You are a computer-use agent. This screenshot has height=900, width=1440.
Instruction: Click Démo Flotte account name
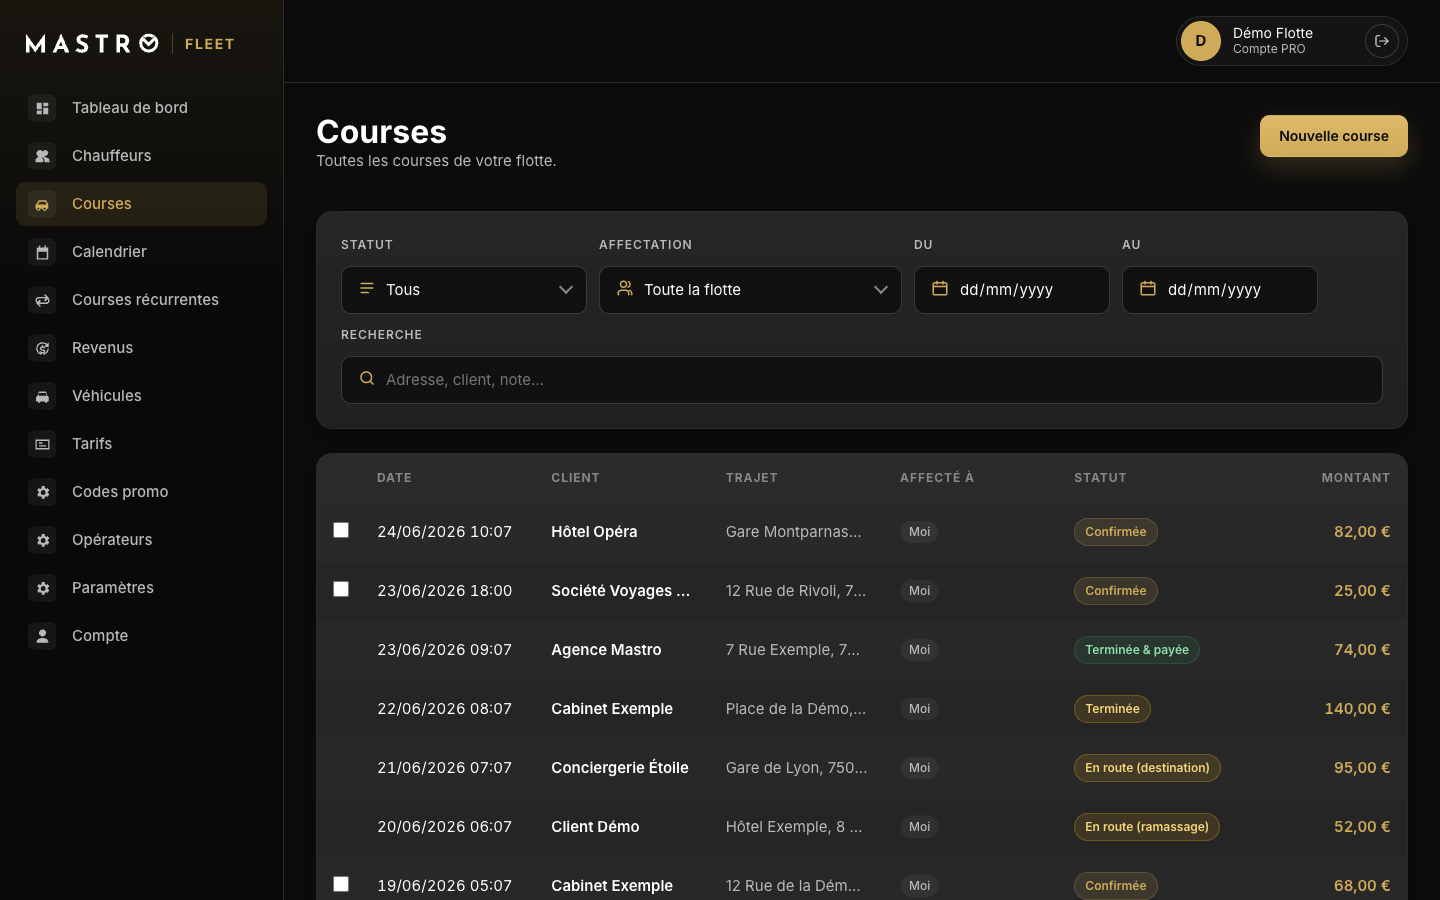pos(1273,33)
